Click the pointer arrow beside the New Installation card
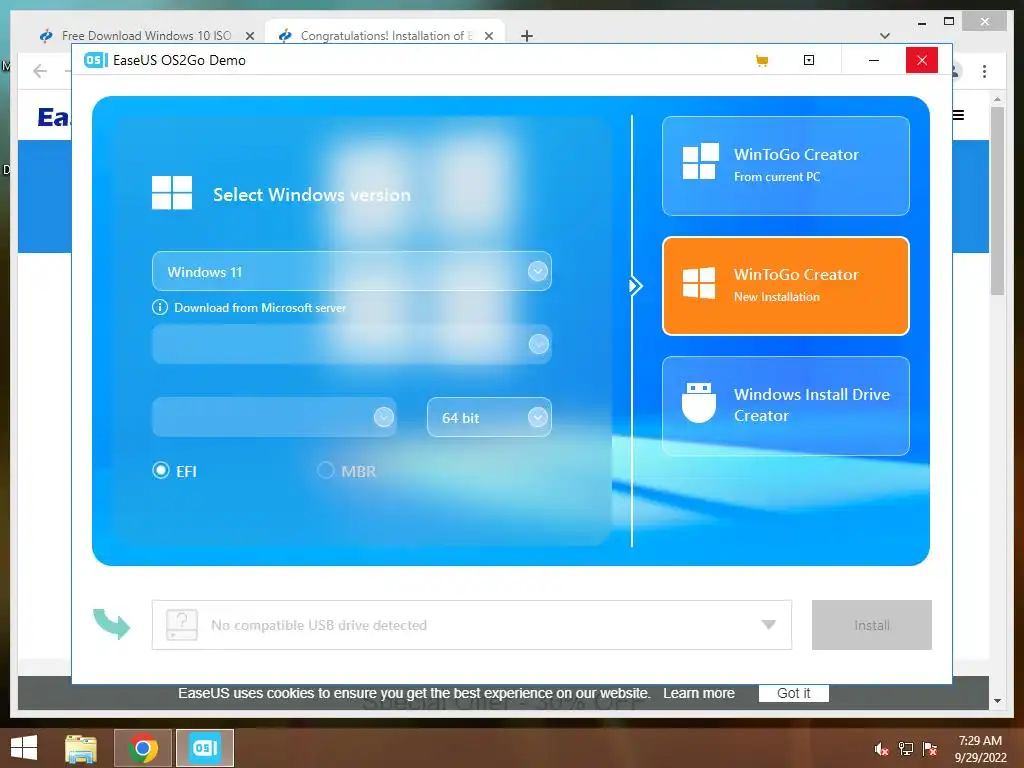This screenshot has height=768, width=1024. [x=635, y=286]
